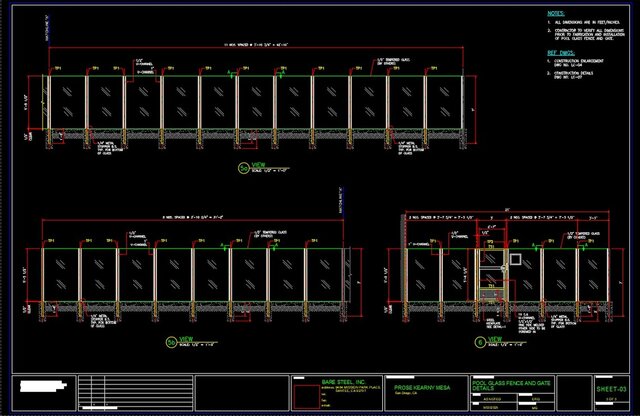Select the NOTES heading text

(x=556, y=14)
